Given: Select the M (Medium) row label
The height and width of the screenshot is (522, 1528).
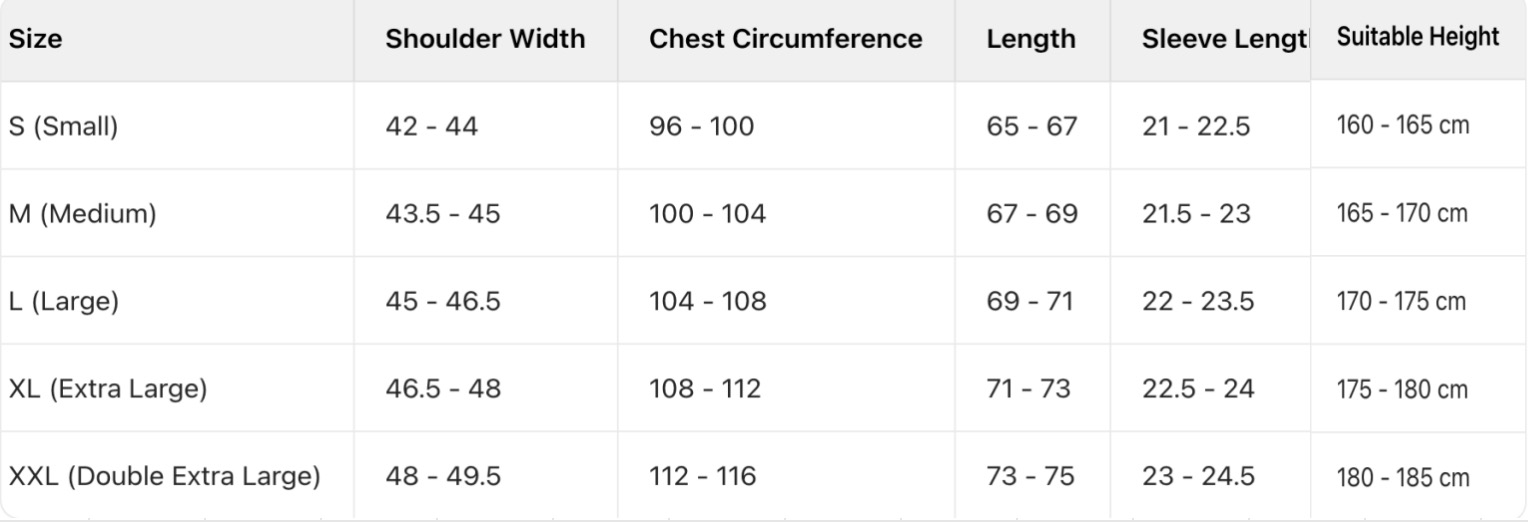Looking at the screenshot, I should [82, 215].
